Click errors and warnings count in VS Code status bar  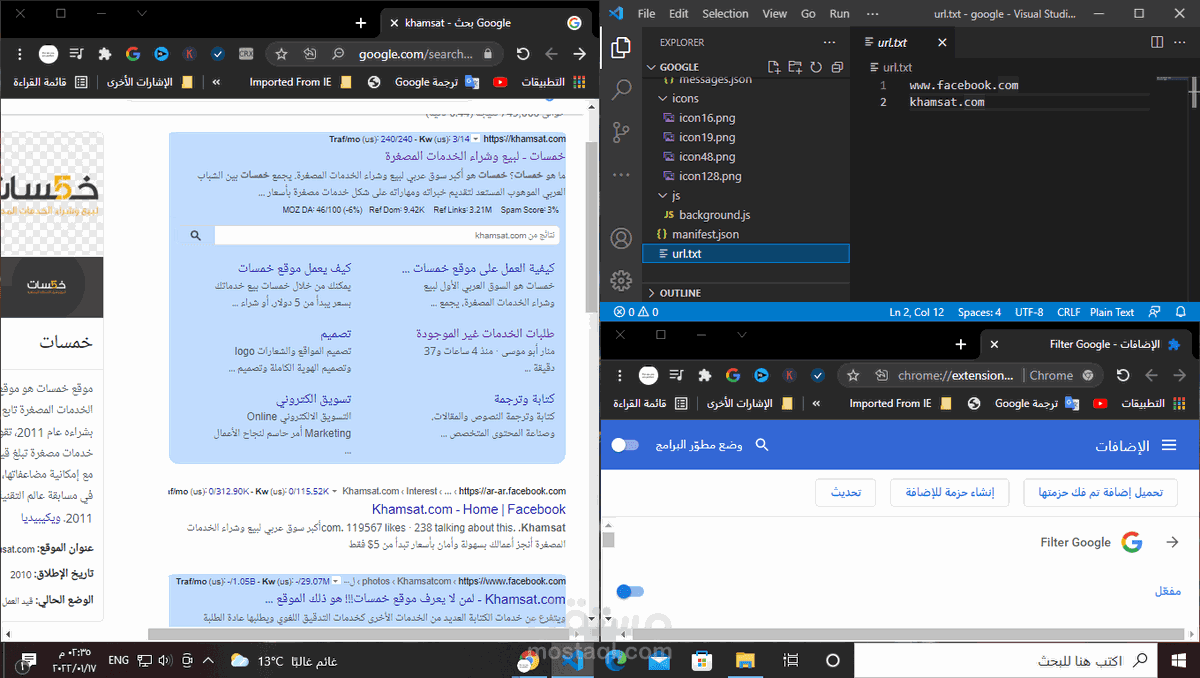click(x=636, y=312)
